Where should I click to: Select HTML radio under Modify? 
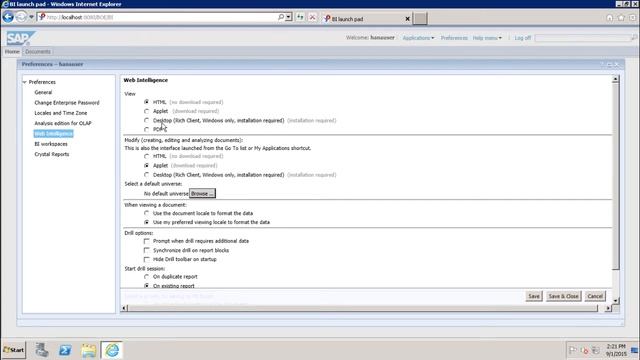[x=147, y=156]
